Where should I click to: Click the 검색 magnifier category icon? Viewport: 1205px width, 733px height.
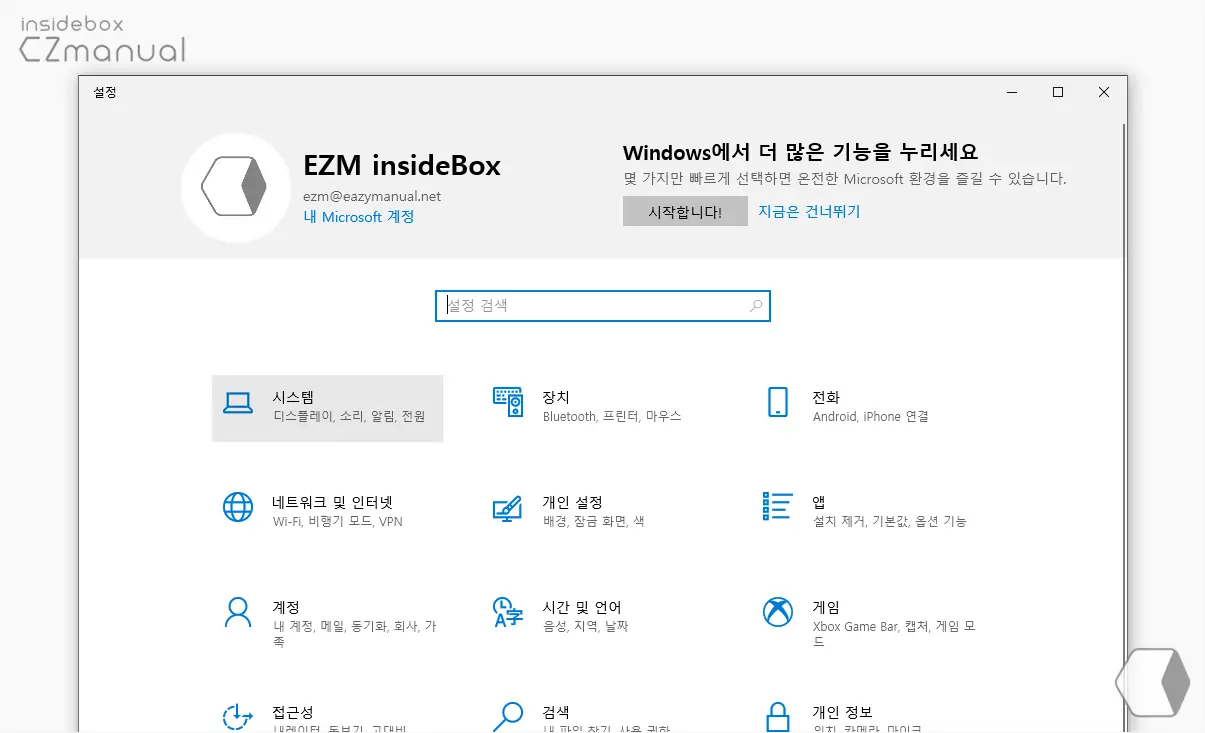click(508, 716)
